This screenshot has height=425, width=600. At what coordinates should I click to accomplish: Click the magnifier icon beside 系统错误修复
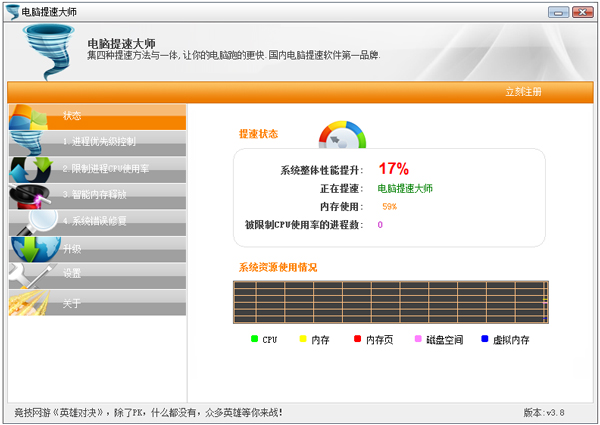click(x=38, y=222)
